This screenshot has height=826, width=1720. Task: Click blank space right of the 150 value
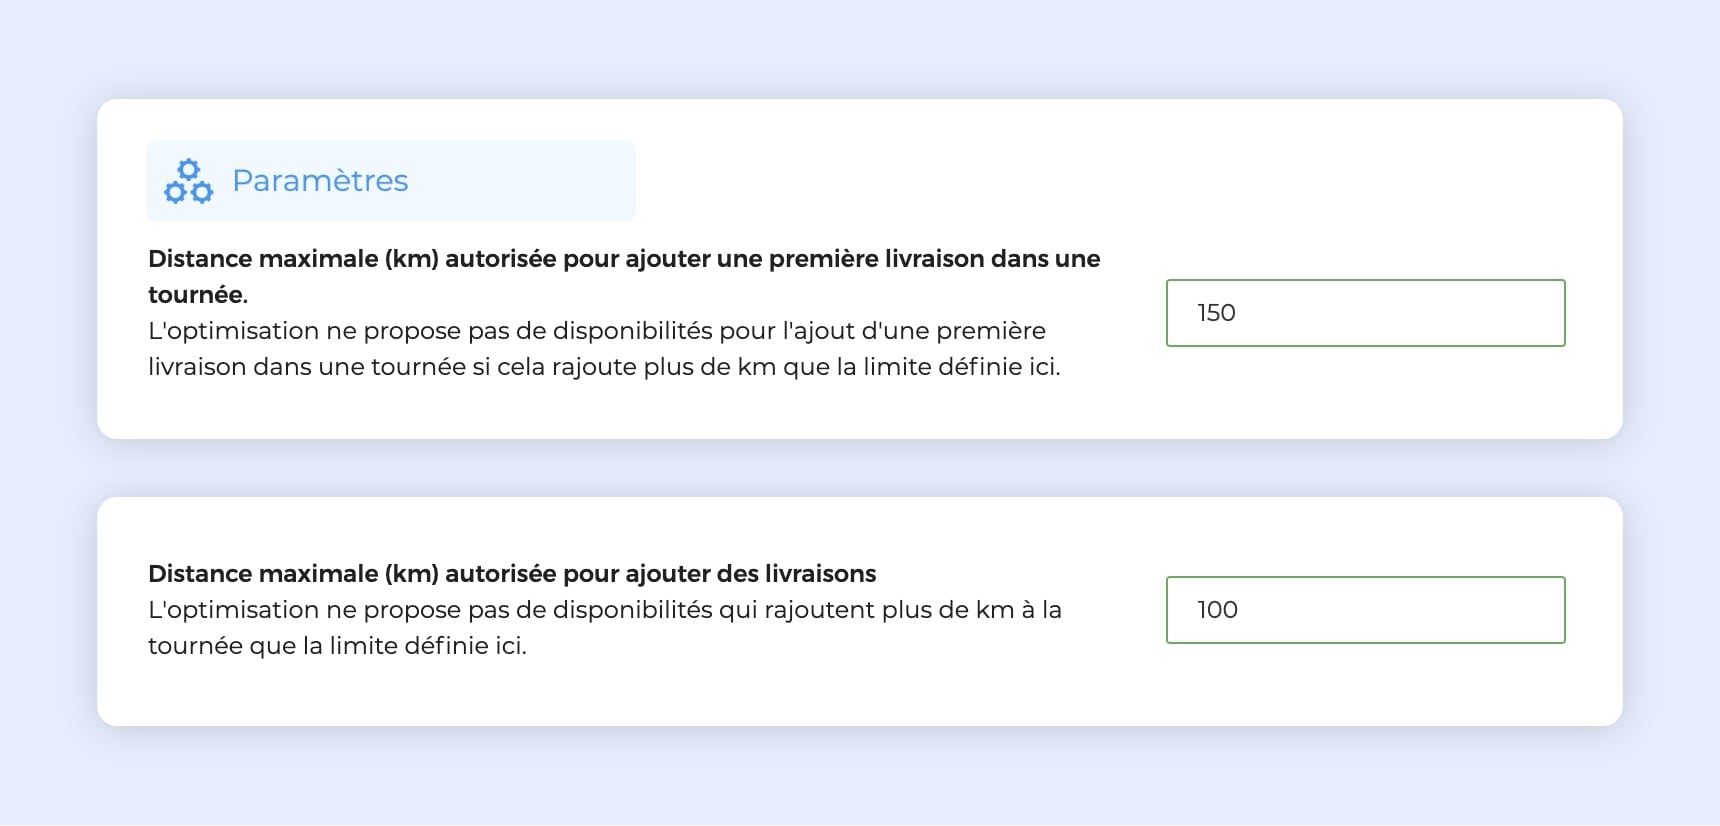coord(1420,313)
